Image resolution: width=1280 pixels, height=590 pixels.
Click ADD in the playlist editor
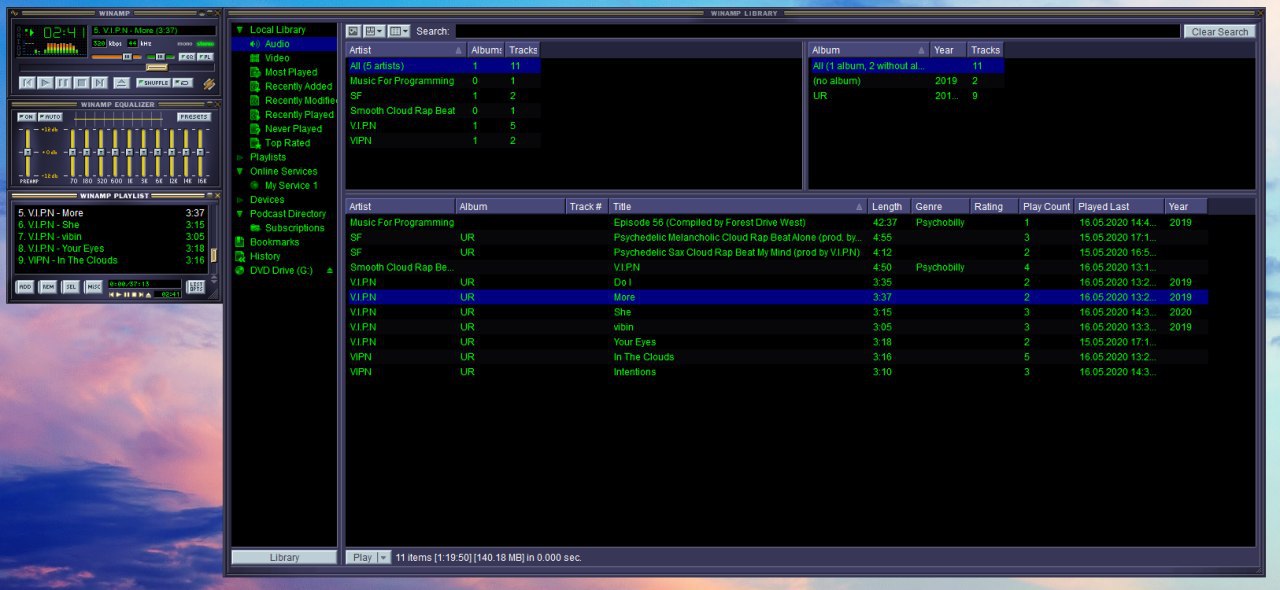point(25,287)
